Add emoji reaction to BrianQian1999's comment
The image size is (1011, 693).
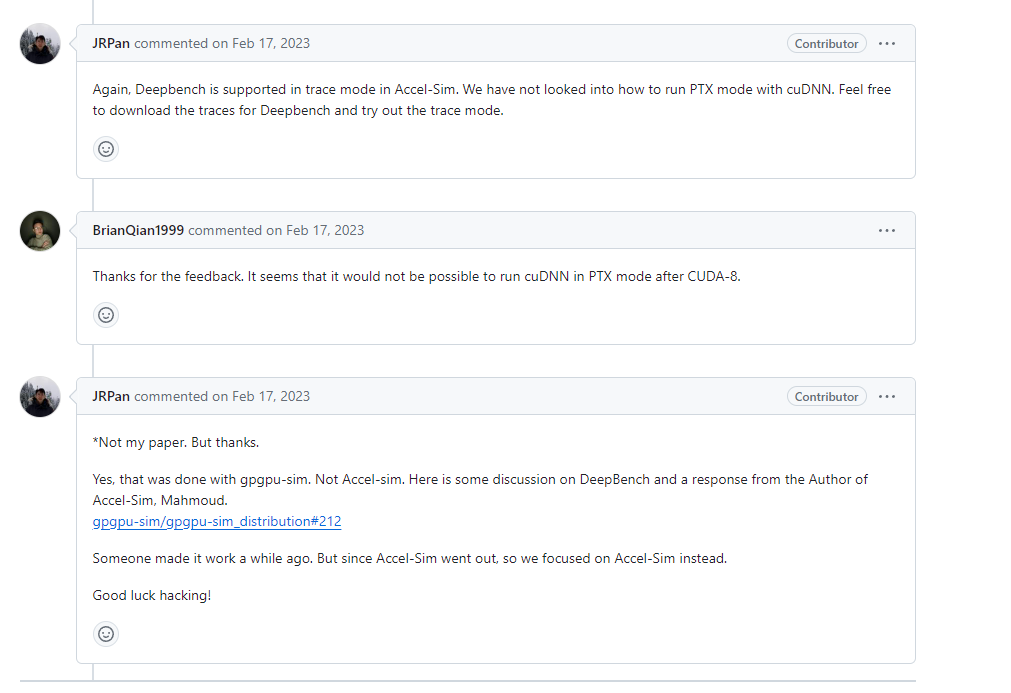point(106,315)
